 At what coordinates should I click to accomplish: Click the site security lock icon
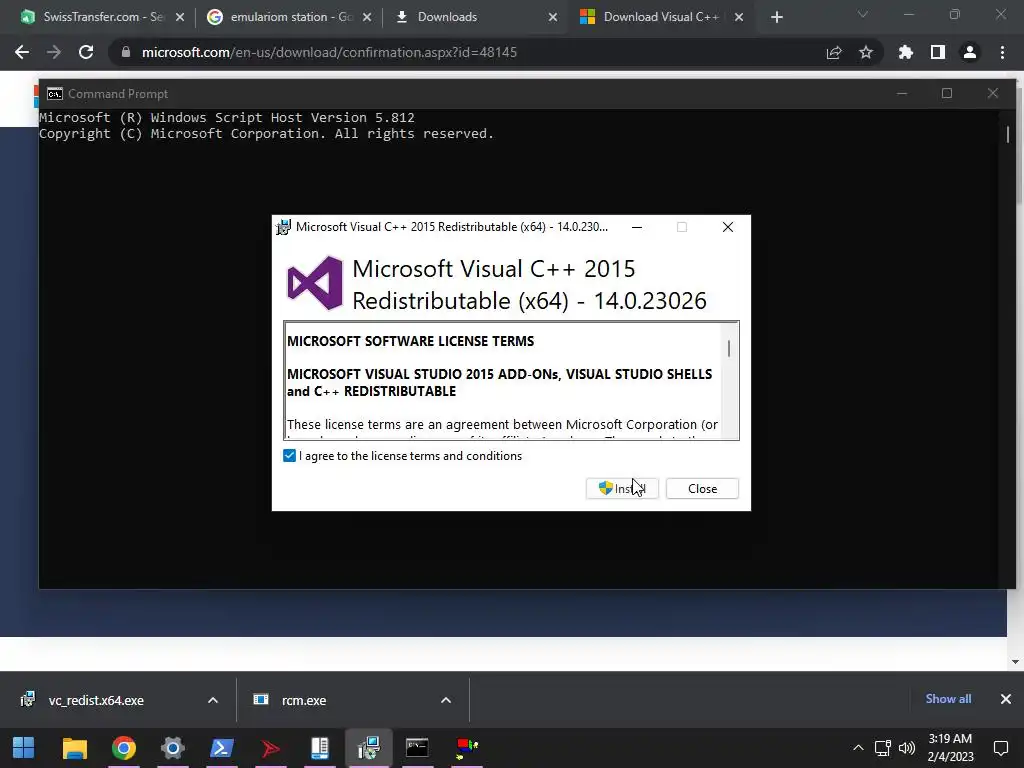coord(126,52)
